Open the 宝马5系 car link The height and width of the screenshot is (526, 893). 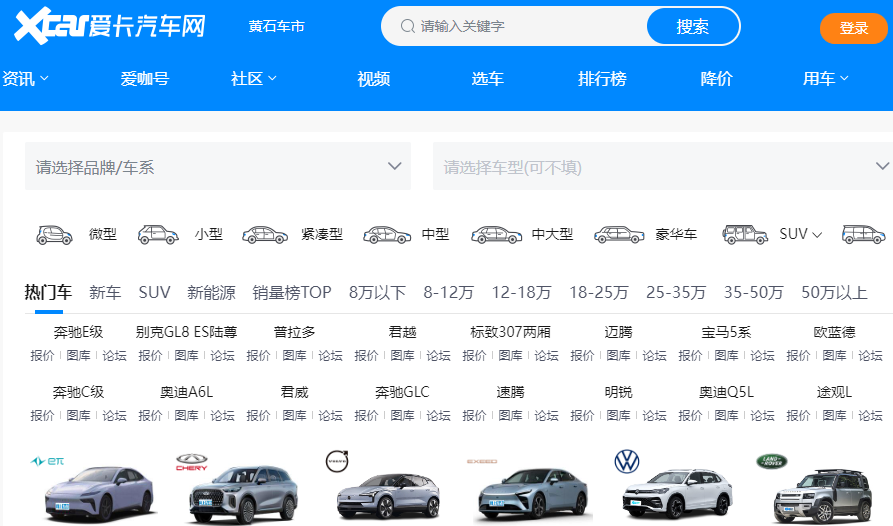[x=726, y=332]
